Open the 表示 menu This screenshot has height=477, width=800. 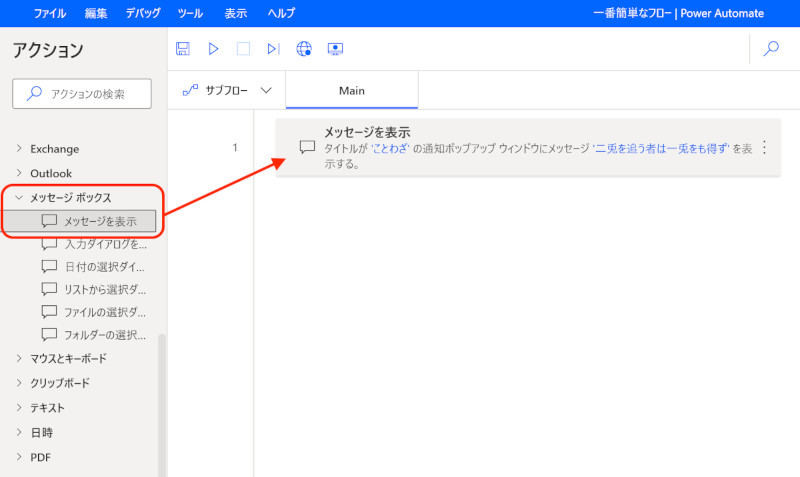[236, 13]
